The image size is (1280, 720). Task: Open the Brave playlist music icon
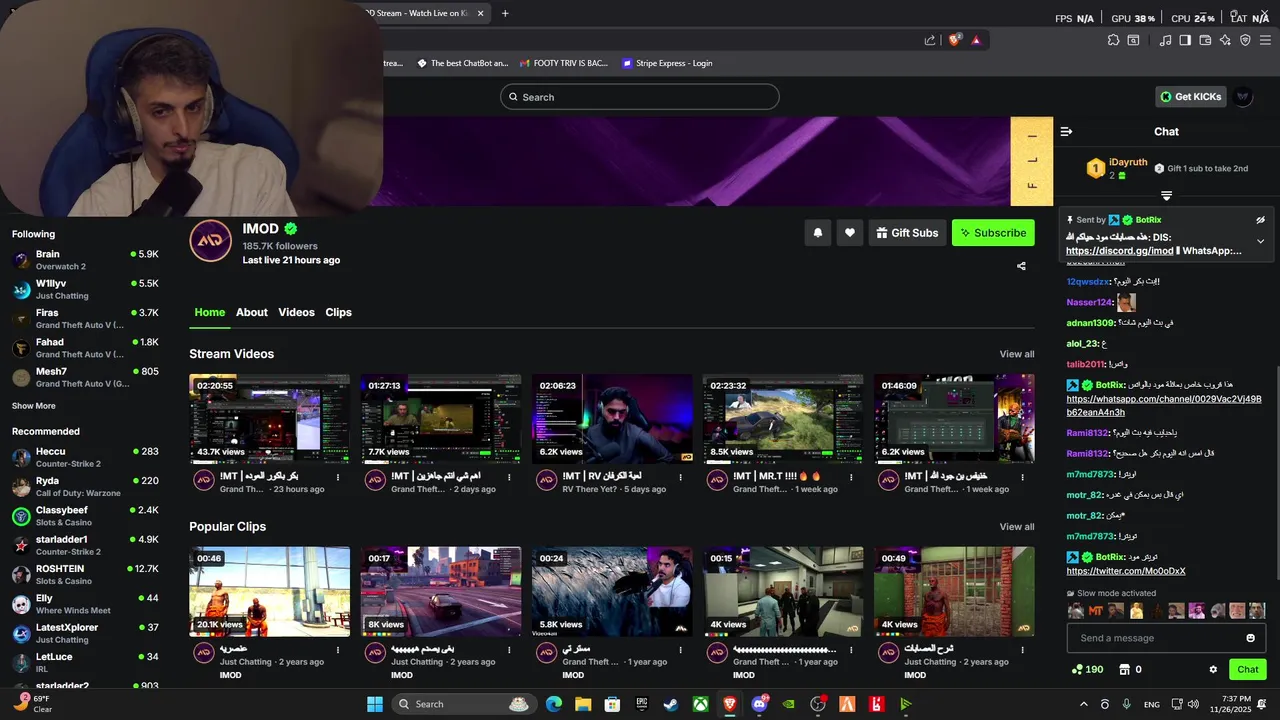(1165, 40)
